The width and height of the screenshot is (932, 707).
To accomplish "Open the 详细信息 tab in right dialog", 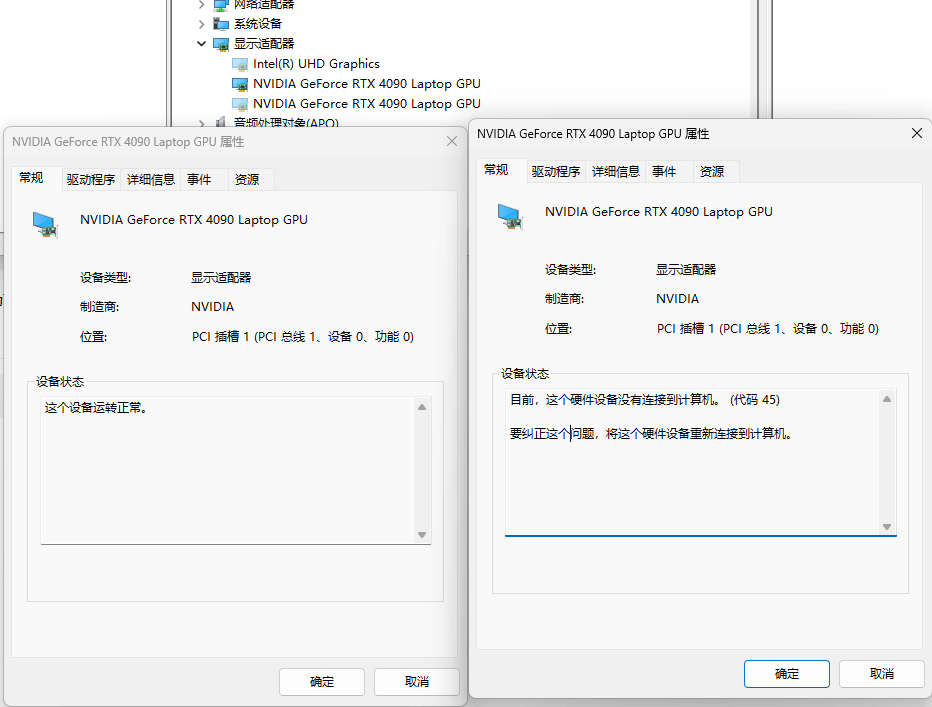I will (616, 170).
